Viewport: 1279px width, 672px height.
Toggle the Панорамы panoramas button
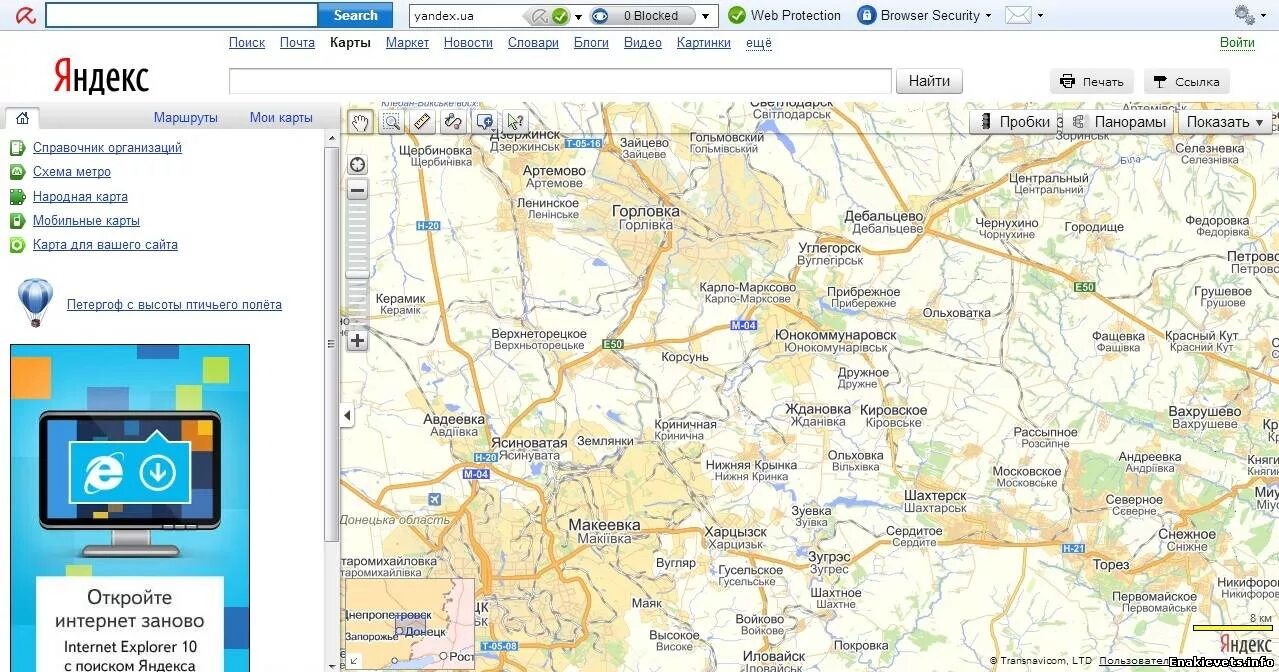click(x=1118, y=122)
